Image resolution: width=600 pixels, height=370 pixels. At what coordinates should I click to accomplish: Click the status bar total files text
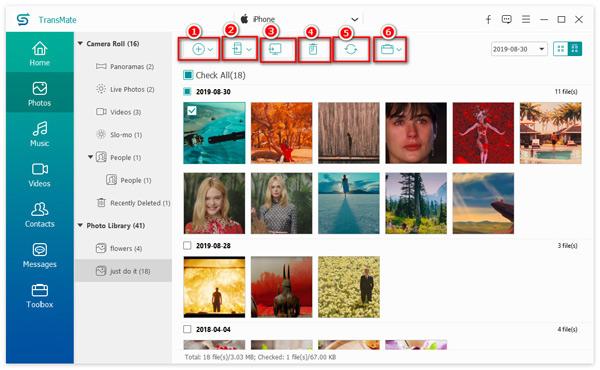click(260, 357)
